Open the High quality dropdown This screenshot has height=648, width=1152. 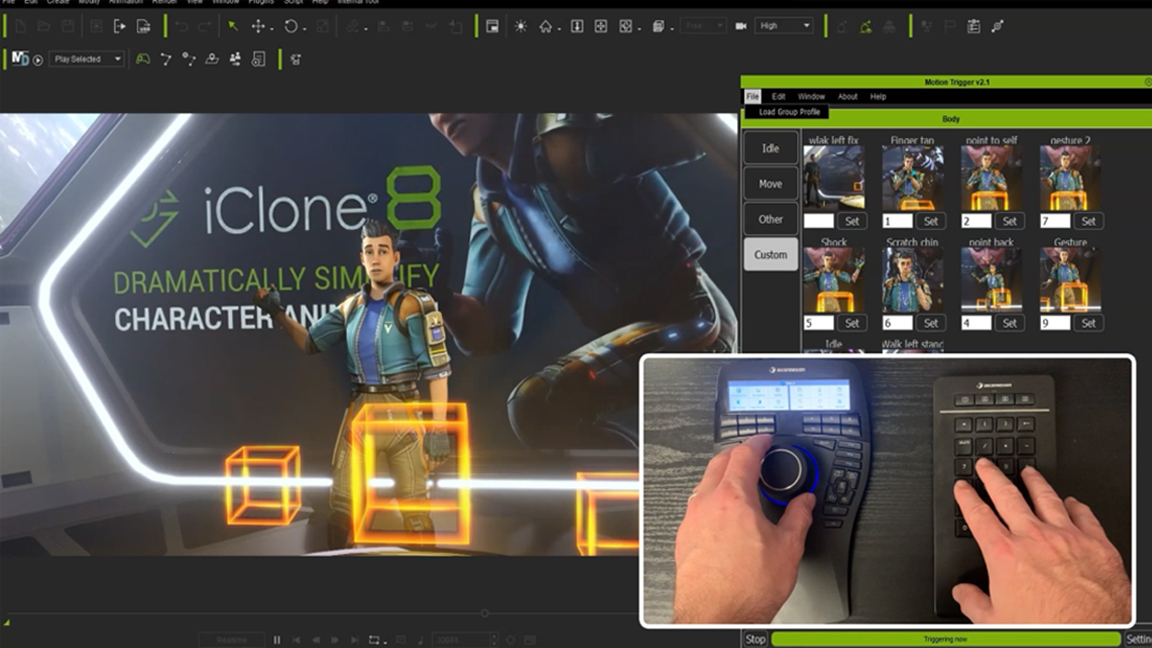pyautogui.click(x=784, y=26)
